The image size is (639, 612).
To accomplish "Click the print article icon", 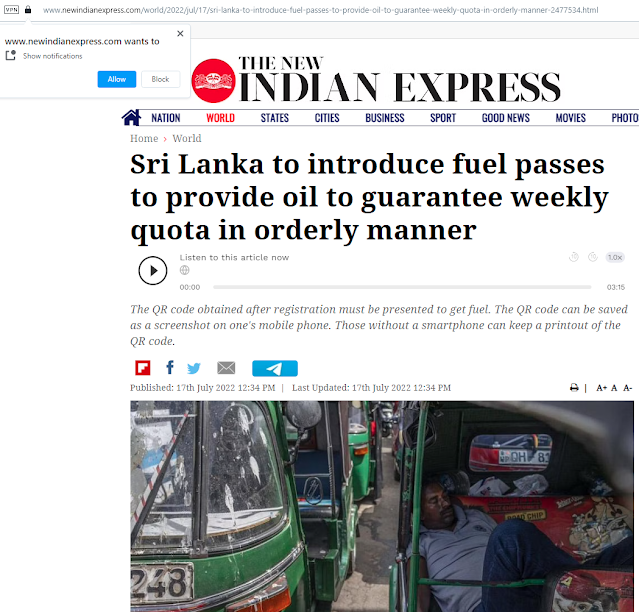I will (x=574, y=388).
